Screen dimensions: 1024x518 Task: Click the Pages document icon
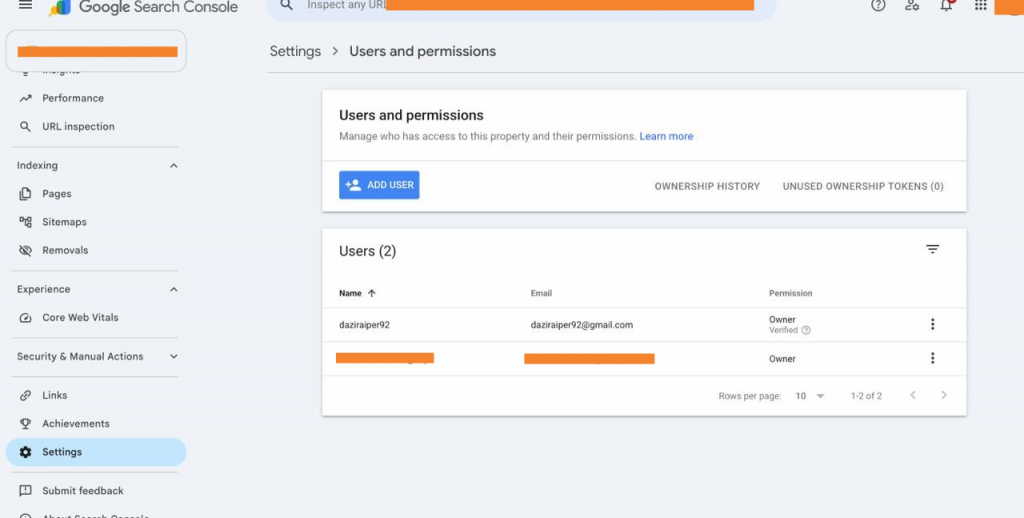(25, 194)
